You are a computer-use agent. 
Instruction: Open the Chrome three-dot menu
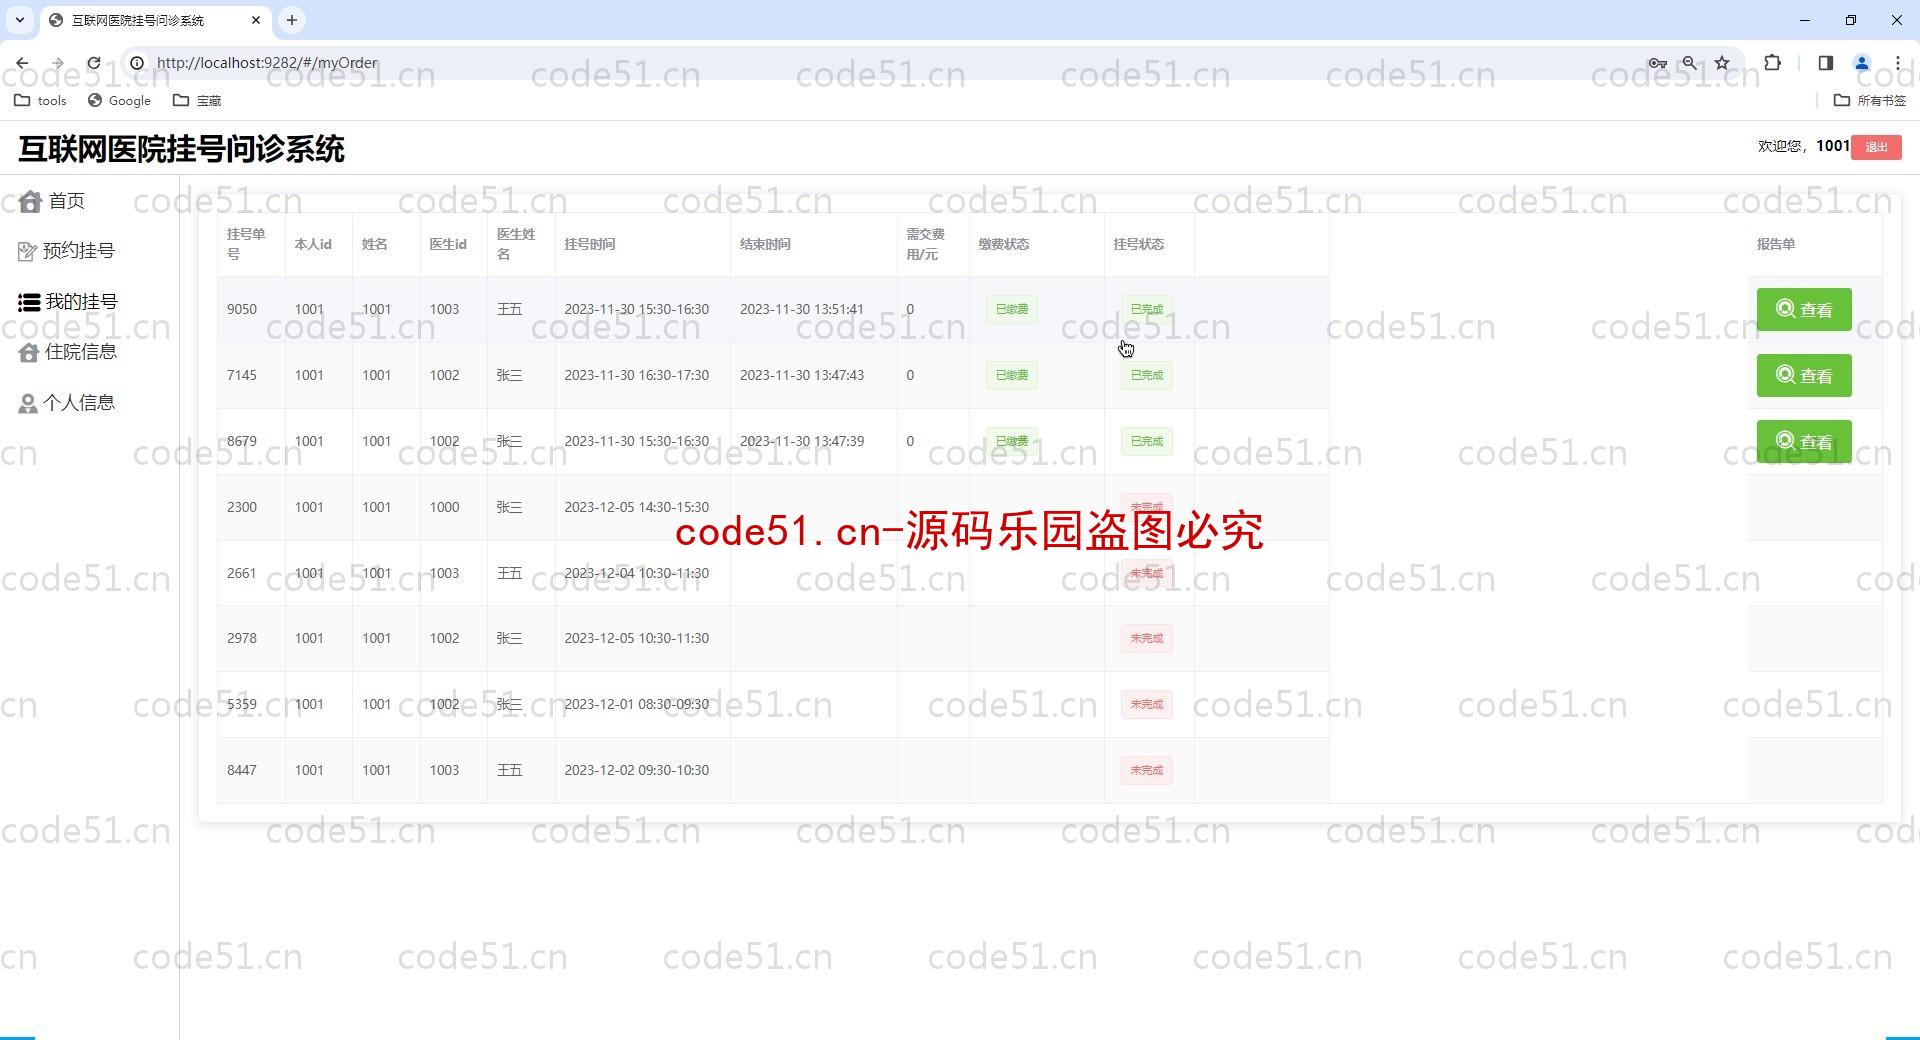click(1898, 63)
